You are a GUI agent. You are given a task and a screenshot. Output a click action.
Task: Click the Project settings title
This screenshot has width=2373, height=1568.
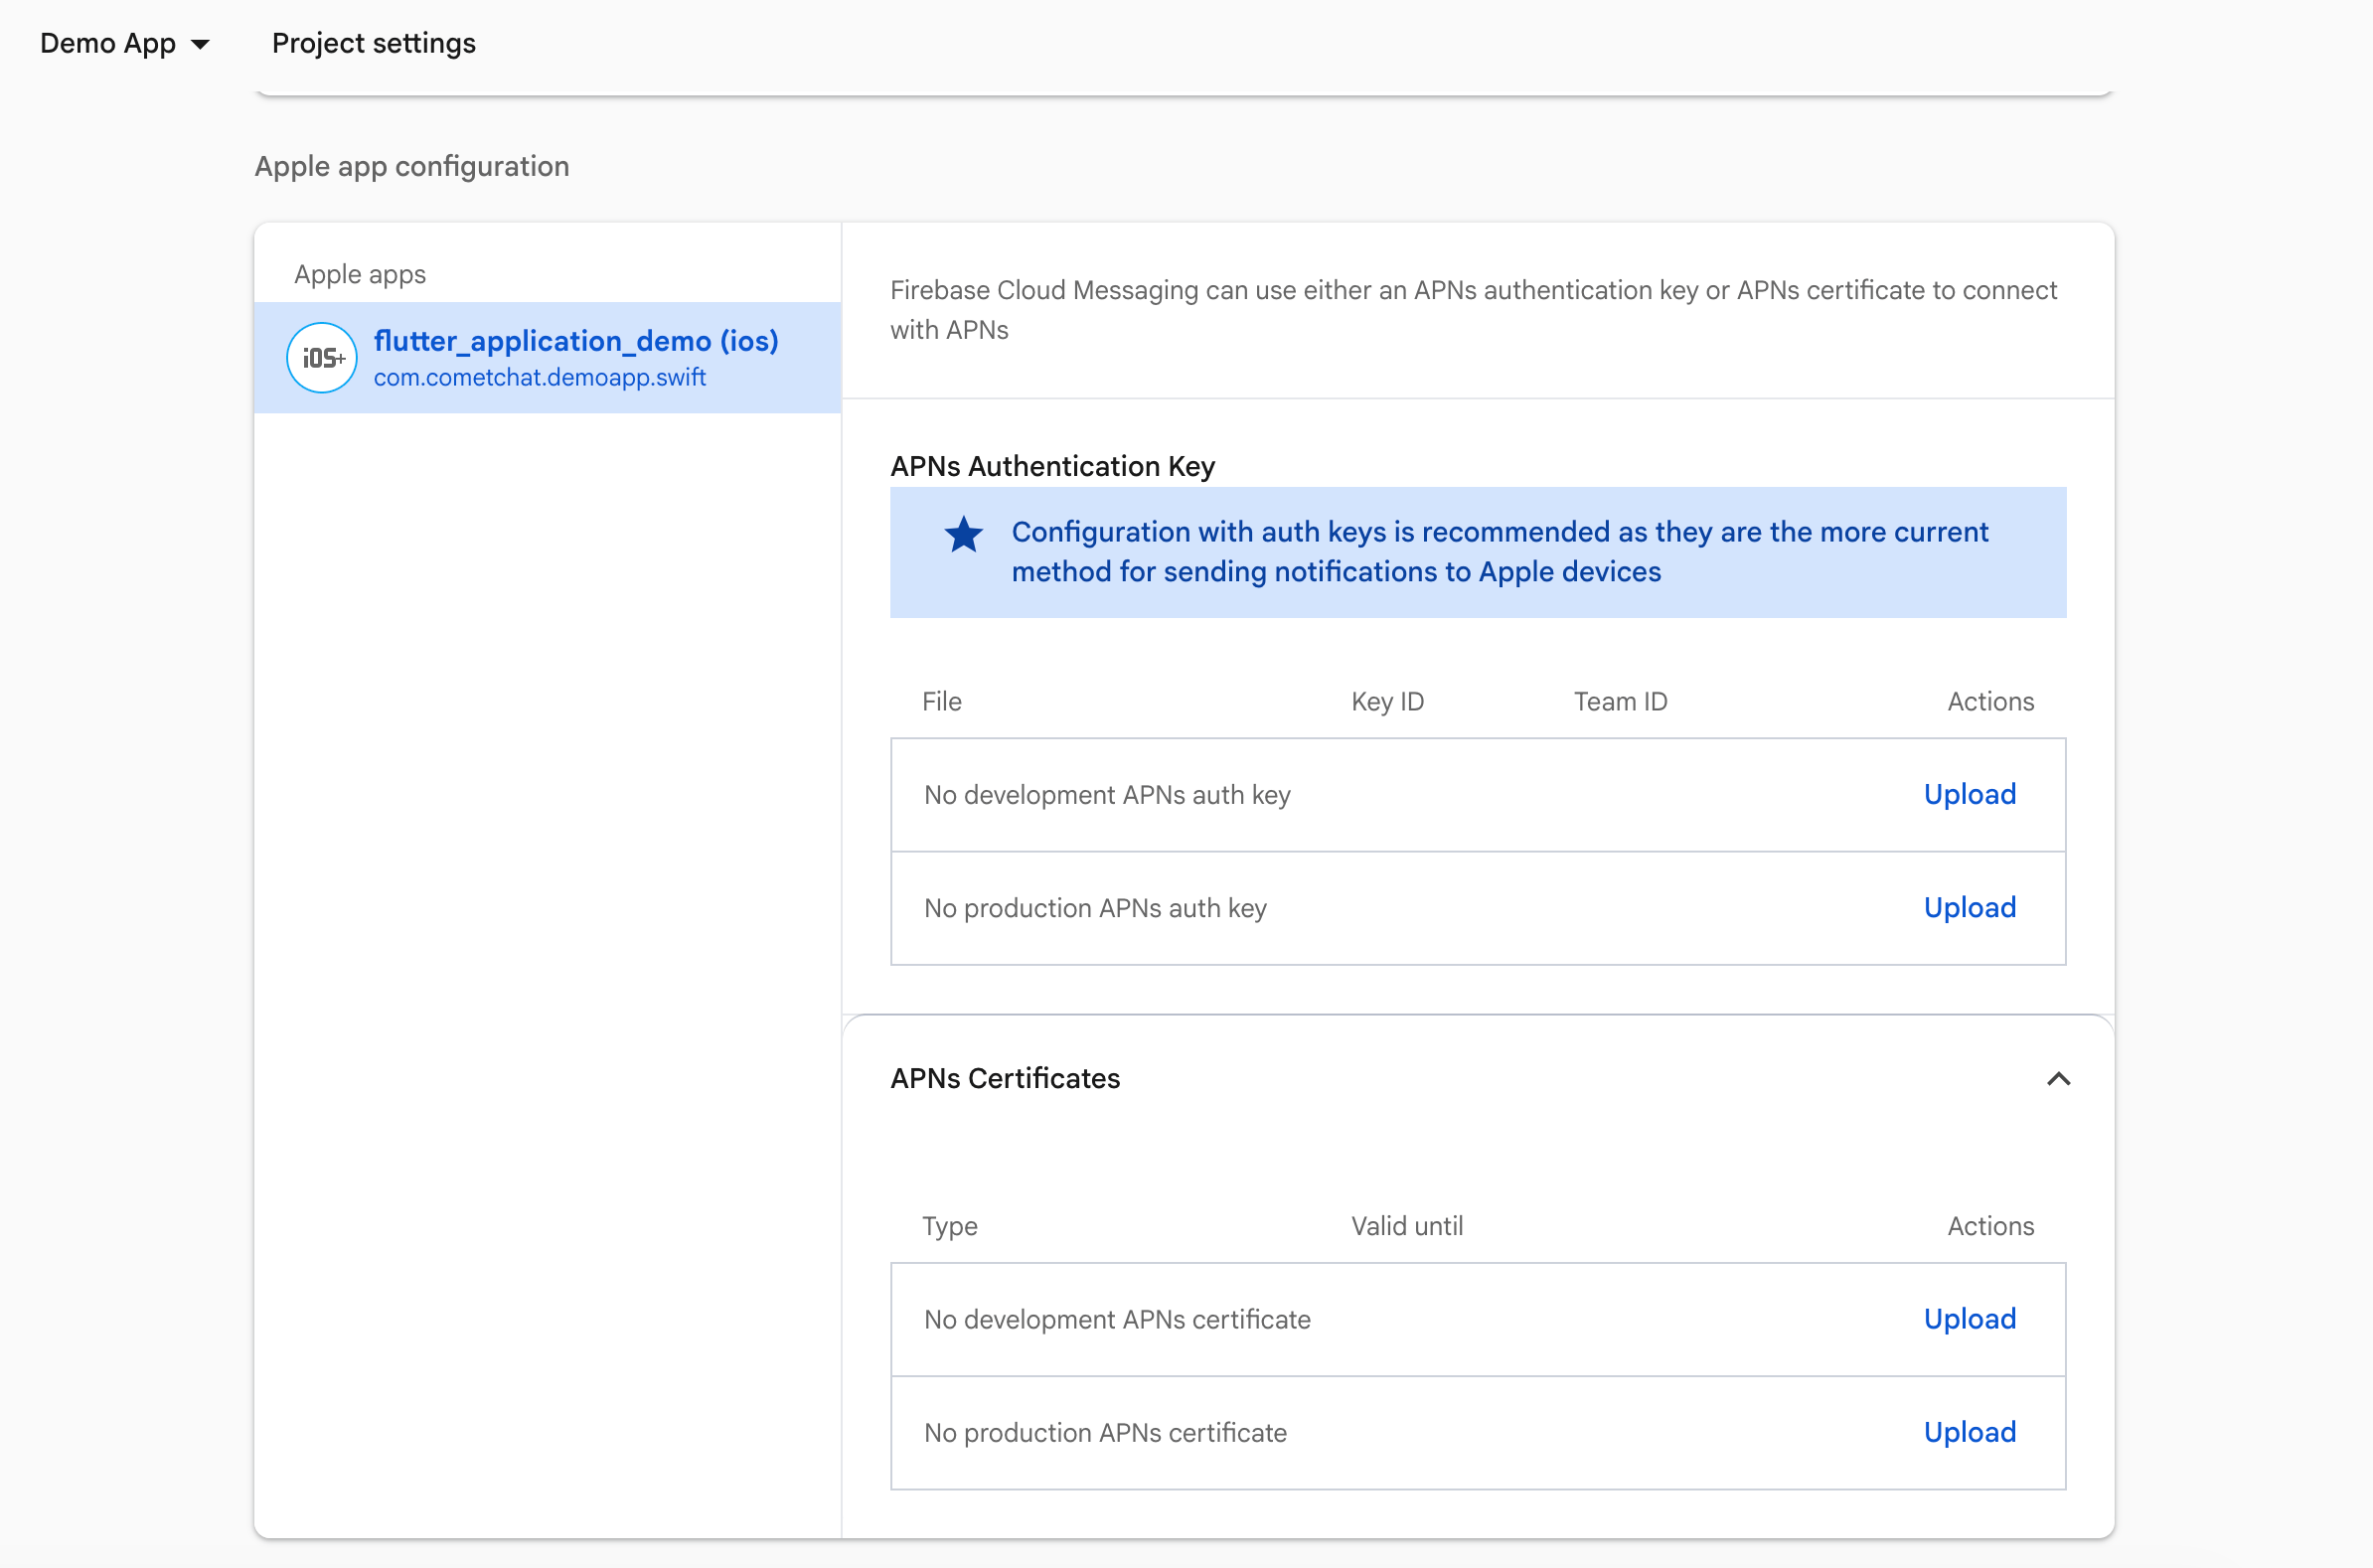pyautogui.click(x=374, y=43)
